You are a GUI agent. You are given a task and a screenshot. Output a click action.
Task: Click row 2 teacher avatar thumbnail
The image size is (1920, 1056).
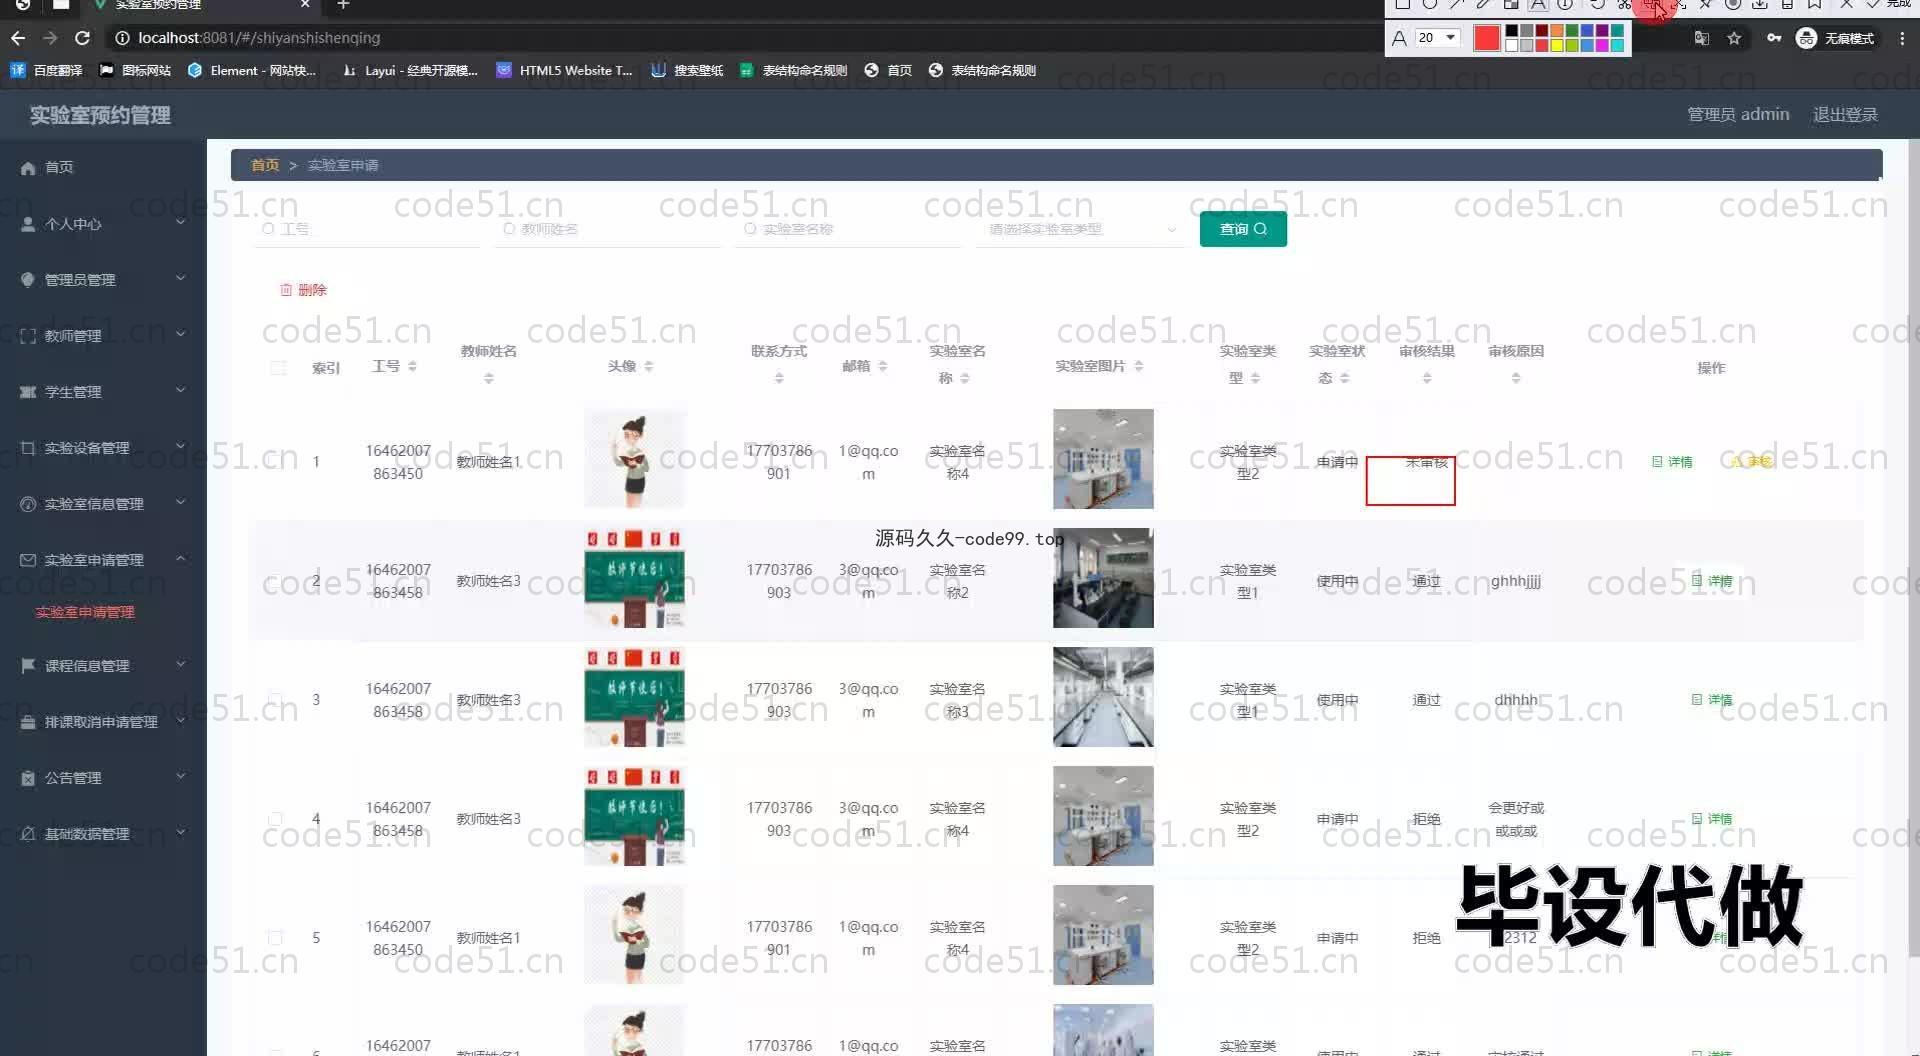coord(634,578)
